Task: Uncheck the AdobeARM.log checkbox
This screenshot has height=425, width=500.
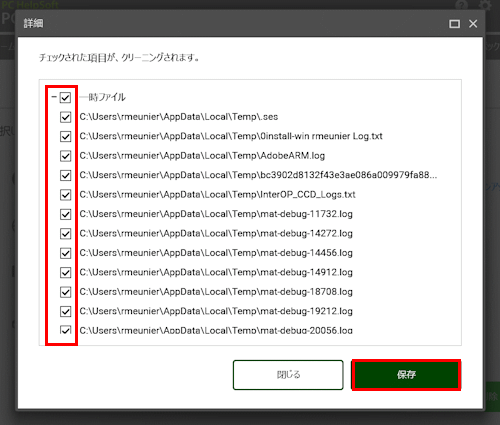Action: click(x=65, y=156)
